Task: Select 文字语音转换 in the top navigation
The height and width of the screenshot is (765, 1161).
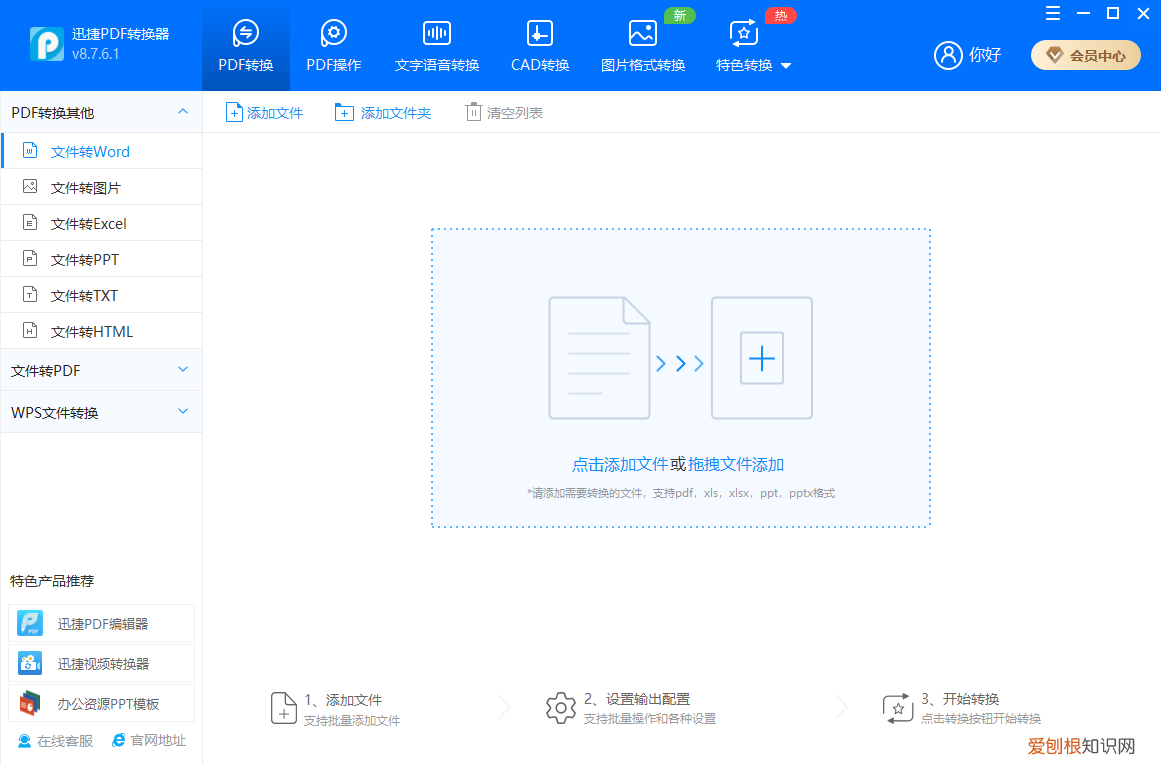Action: tap(436, 45)
